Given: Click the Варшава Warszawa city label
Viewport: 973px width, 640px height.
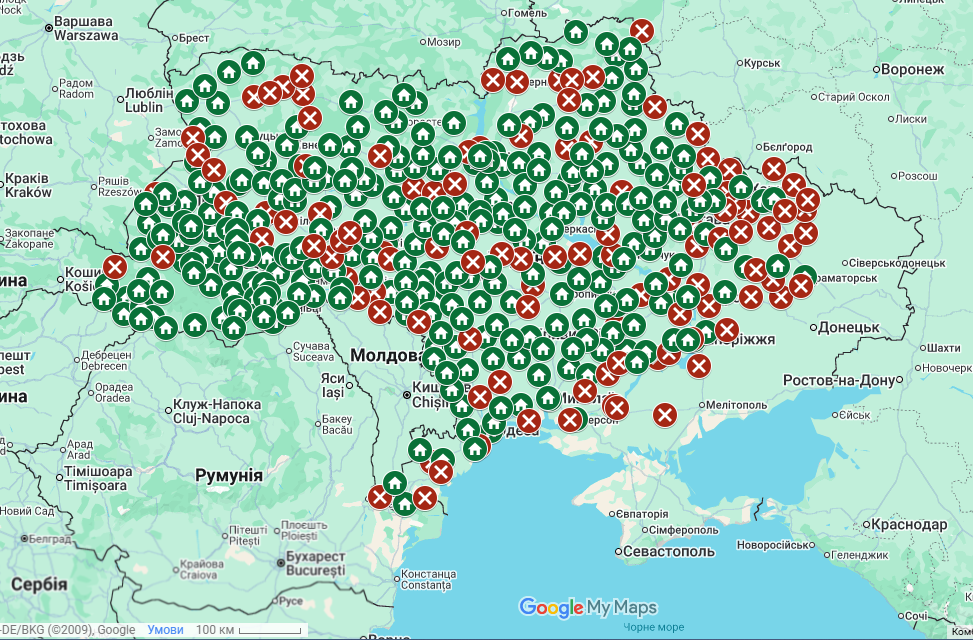Looking at the screenshot, I should point(85,29).
